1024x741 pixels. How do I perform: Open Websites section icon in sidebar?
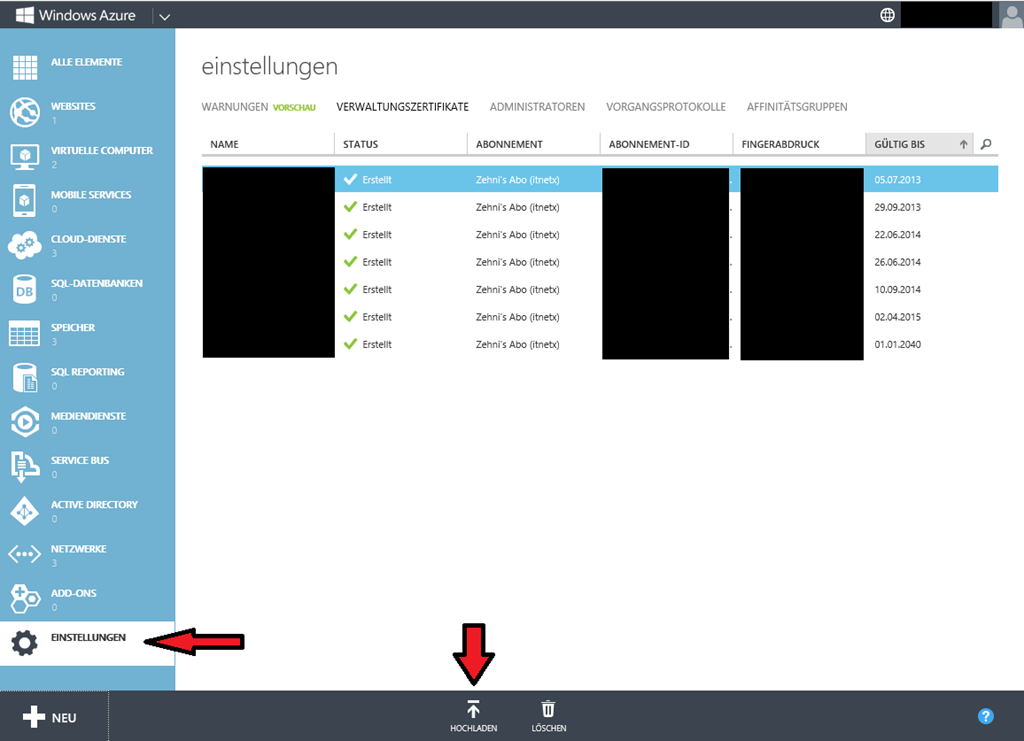pyautogui.click(x=24, y=112)
